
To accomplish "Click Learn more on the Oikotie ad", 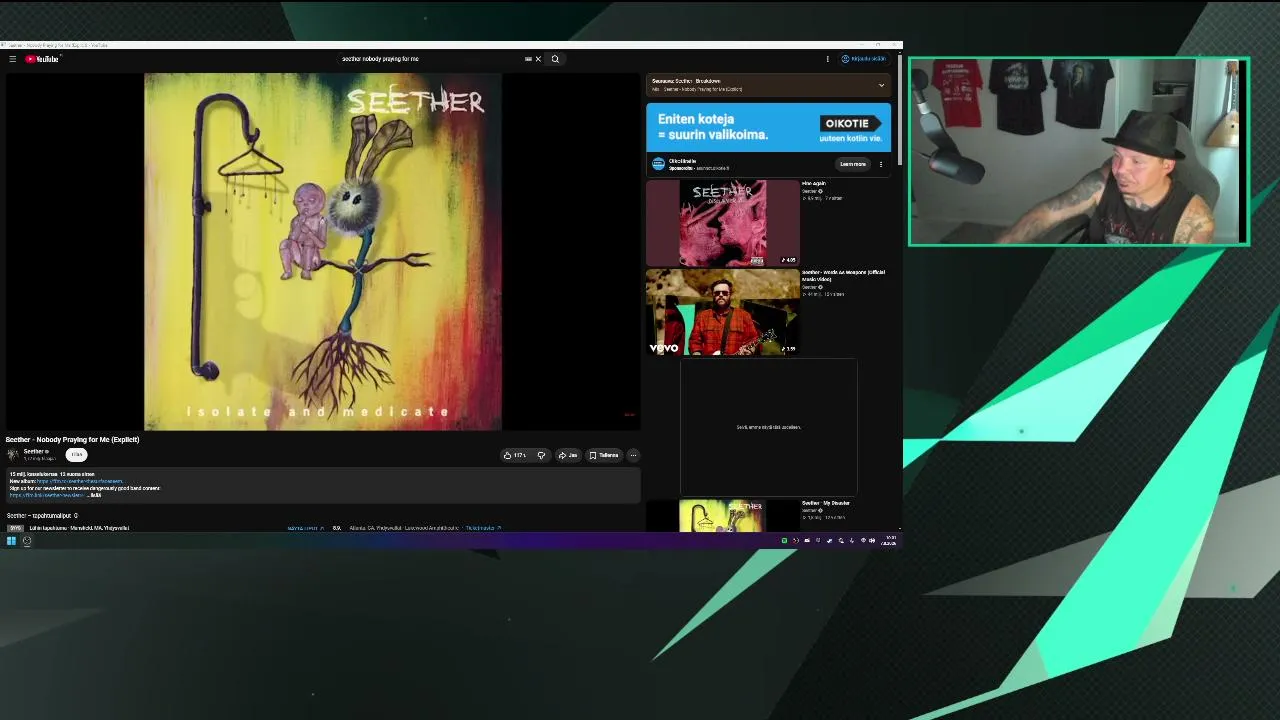I will click(x=853, y=164).
